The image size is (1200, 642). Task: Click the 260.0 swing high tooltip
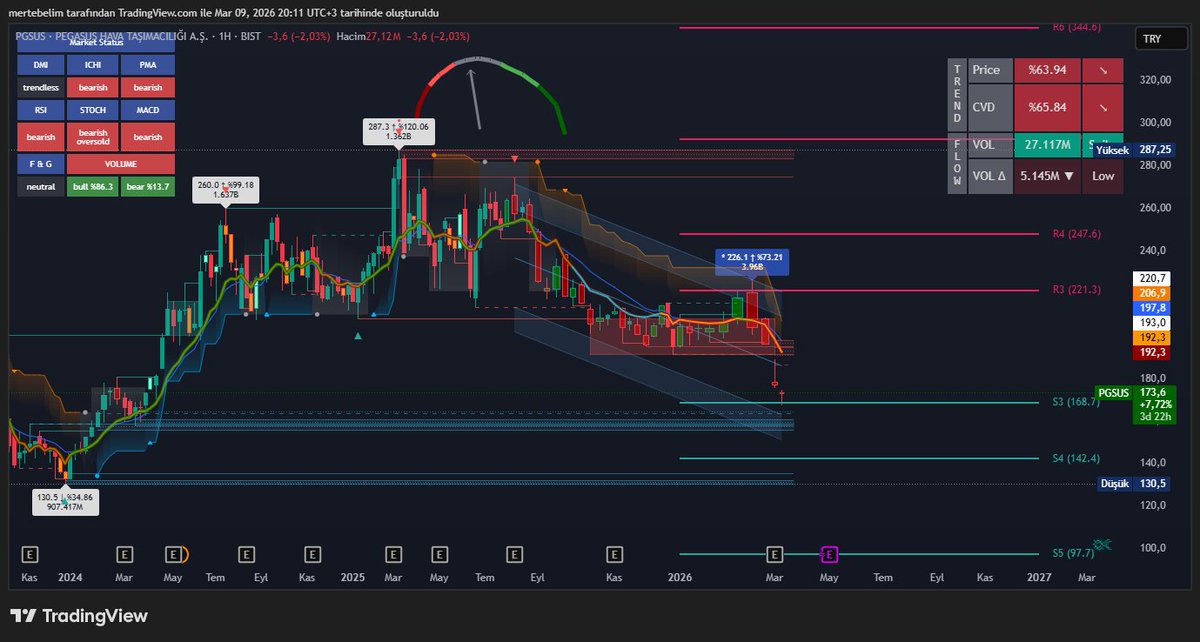[225, 190]
